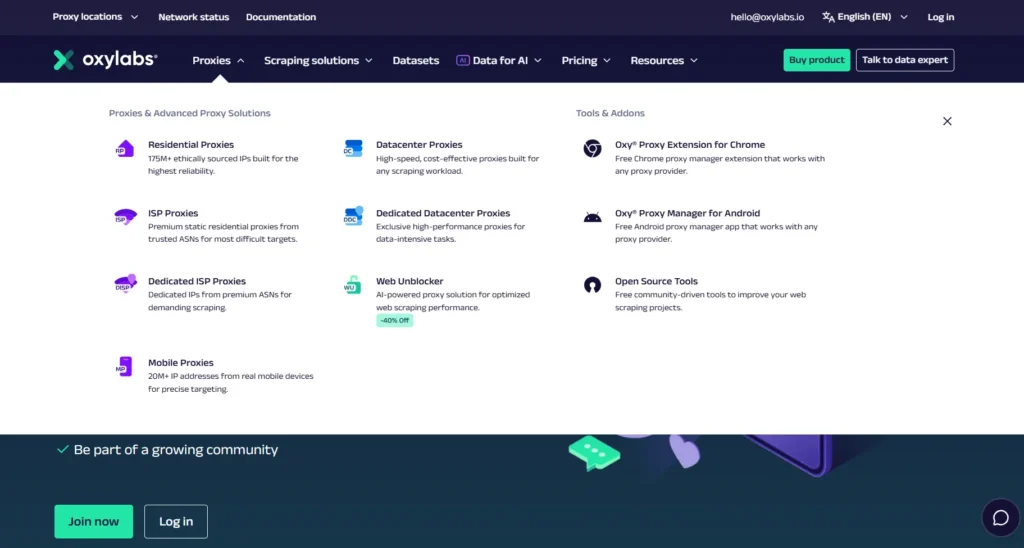Click the Datacenter Proxies icon

353,148
